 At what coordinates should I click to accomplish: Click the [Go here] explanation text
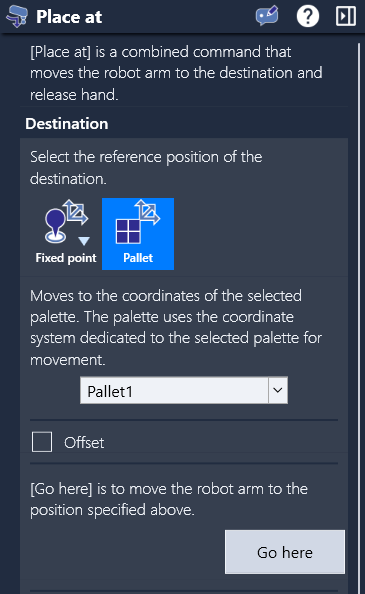coord(169,499)
